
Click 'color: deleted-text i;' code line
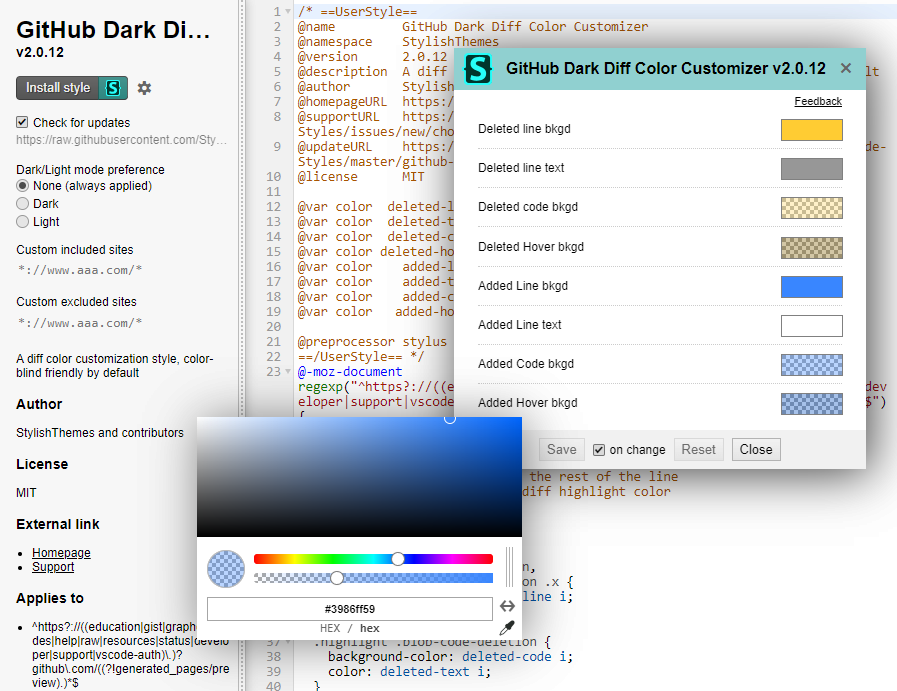409,672
